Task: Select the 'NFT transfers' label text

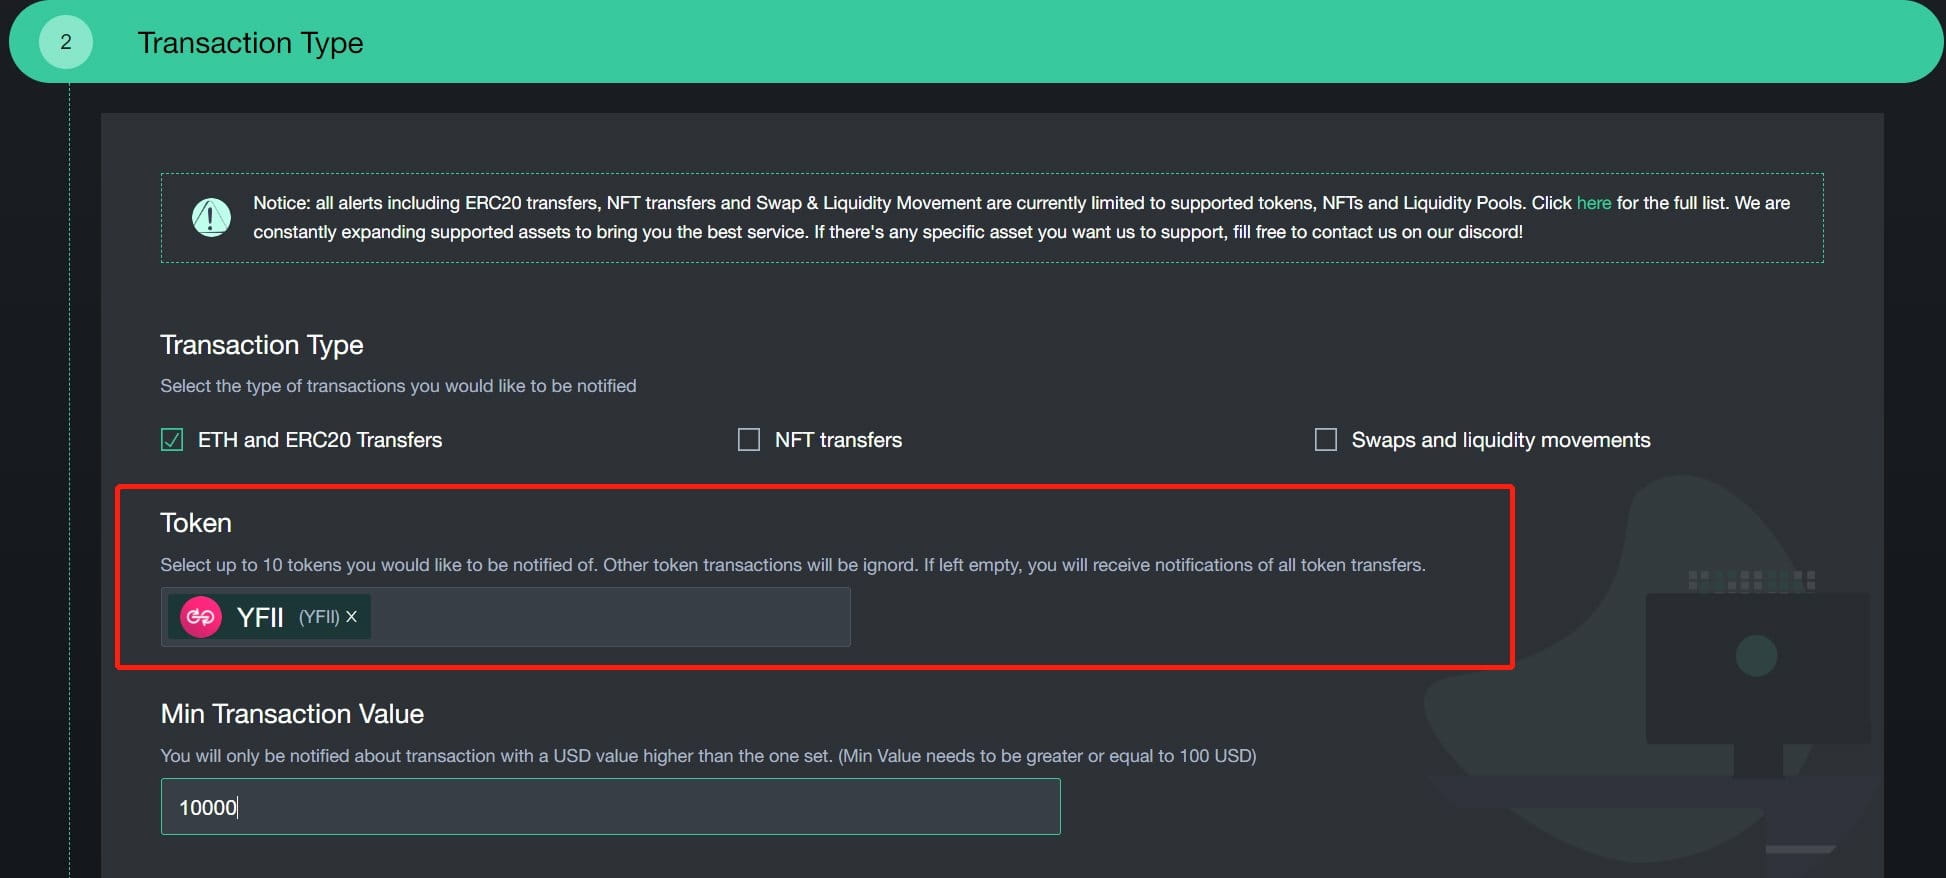Action: pyautogui.click(x=838, y=440)
